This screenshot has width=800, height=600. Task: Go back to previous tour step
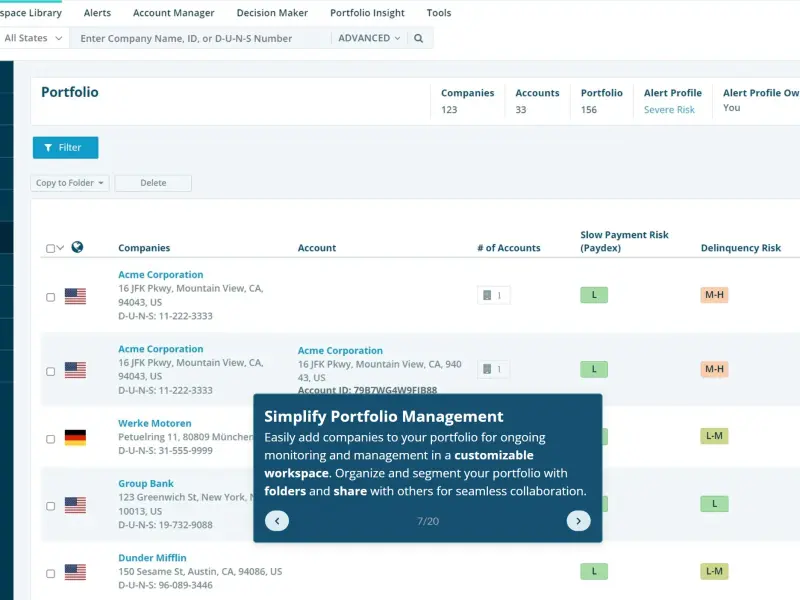(277, 521)
